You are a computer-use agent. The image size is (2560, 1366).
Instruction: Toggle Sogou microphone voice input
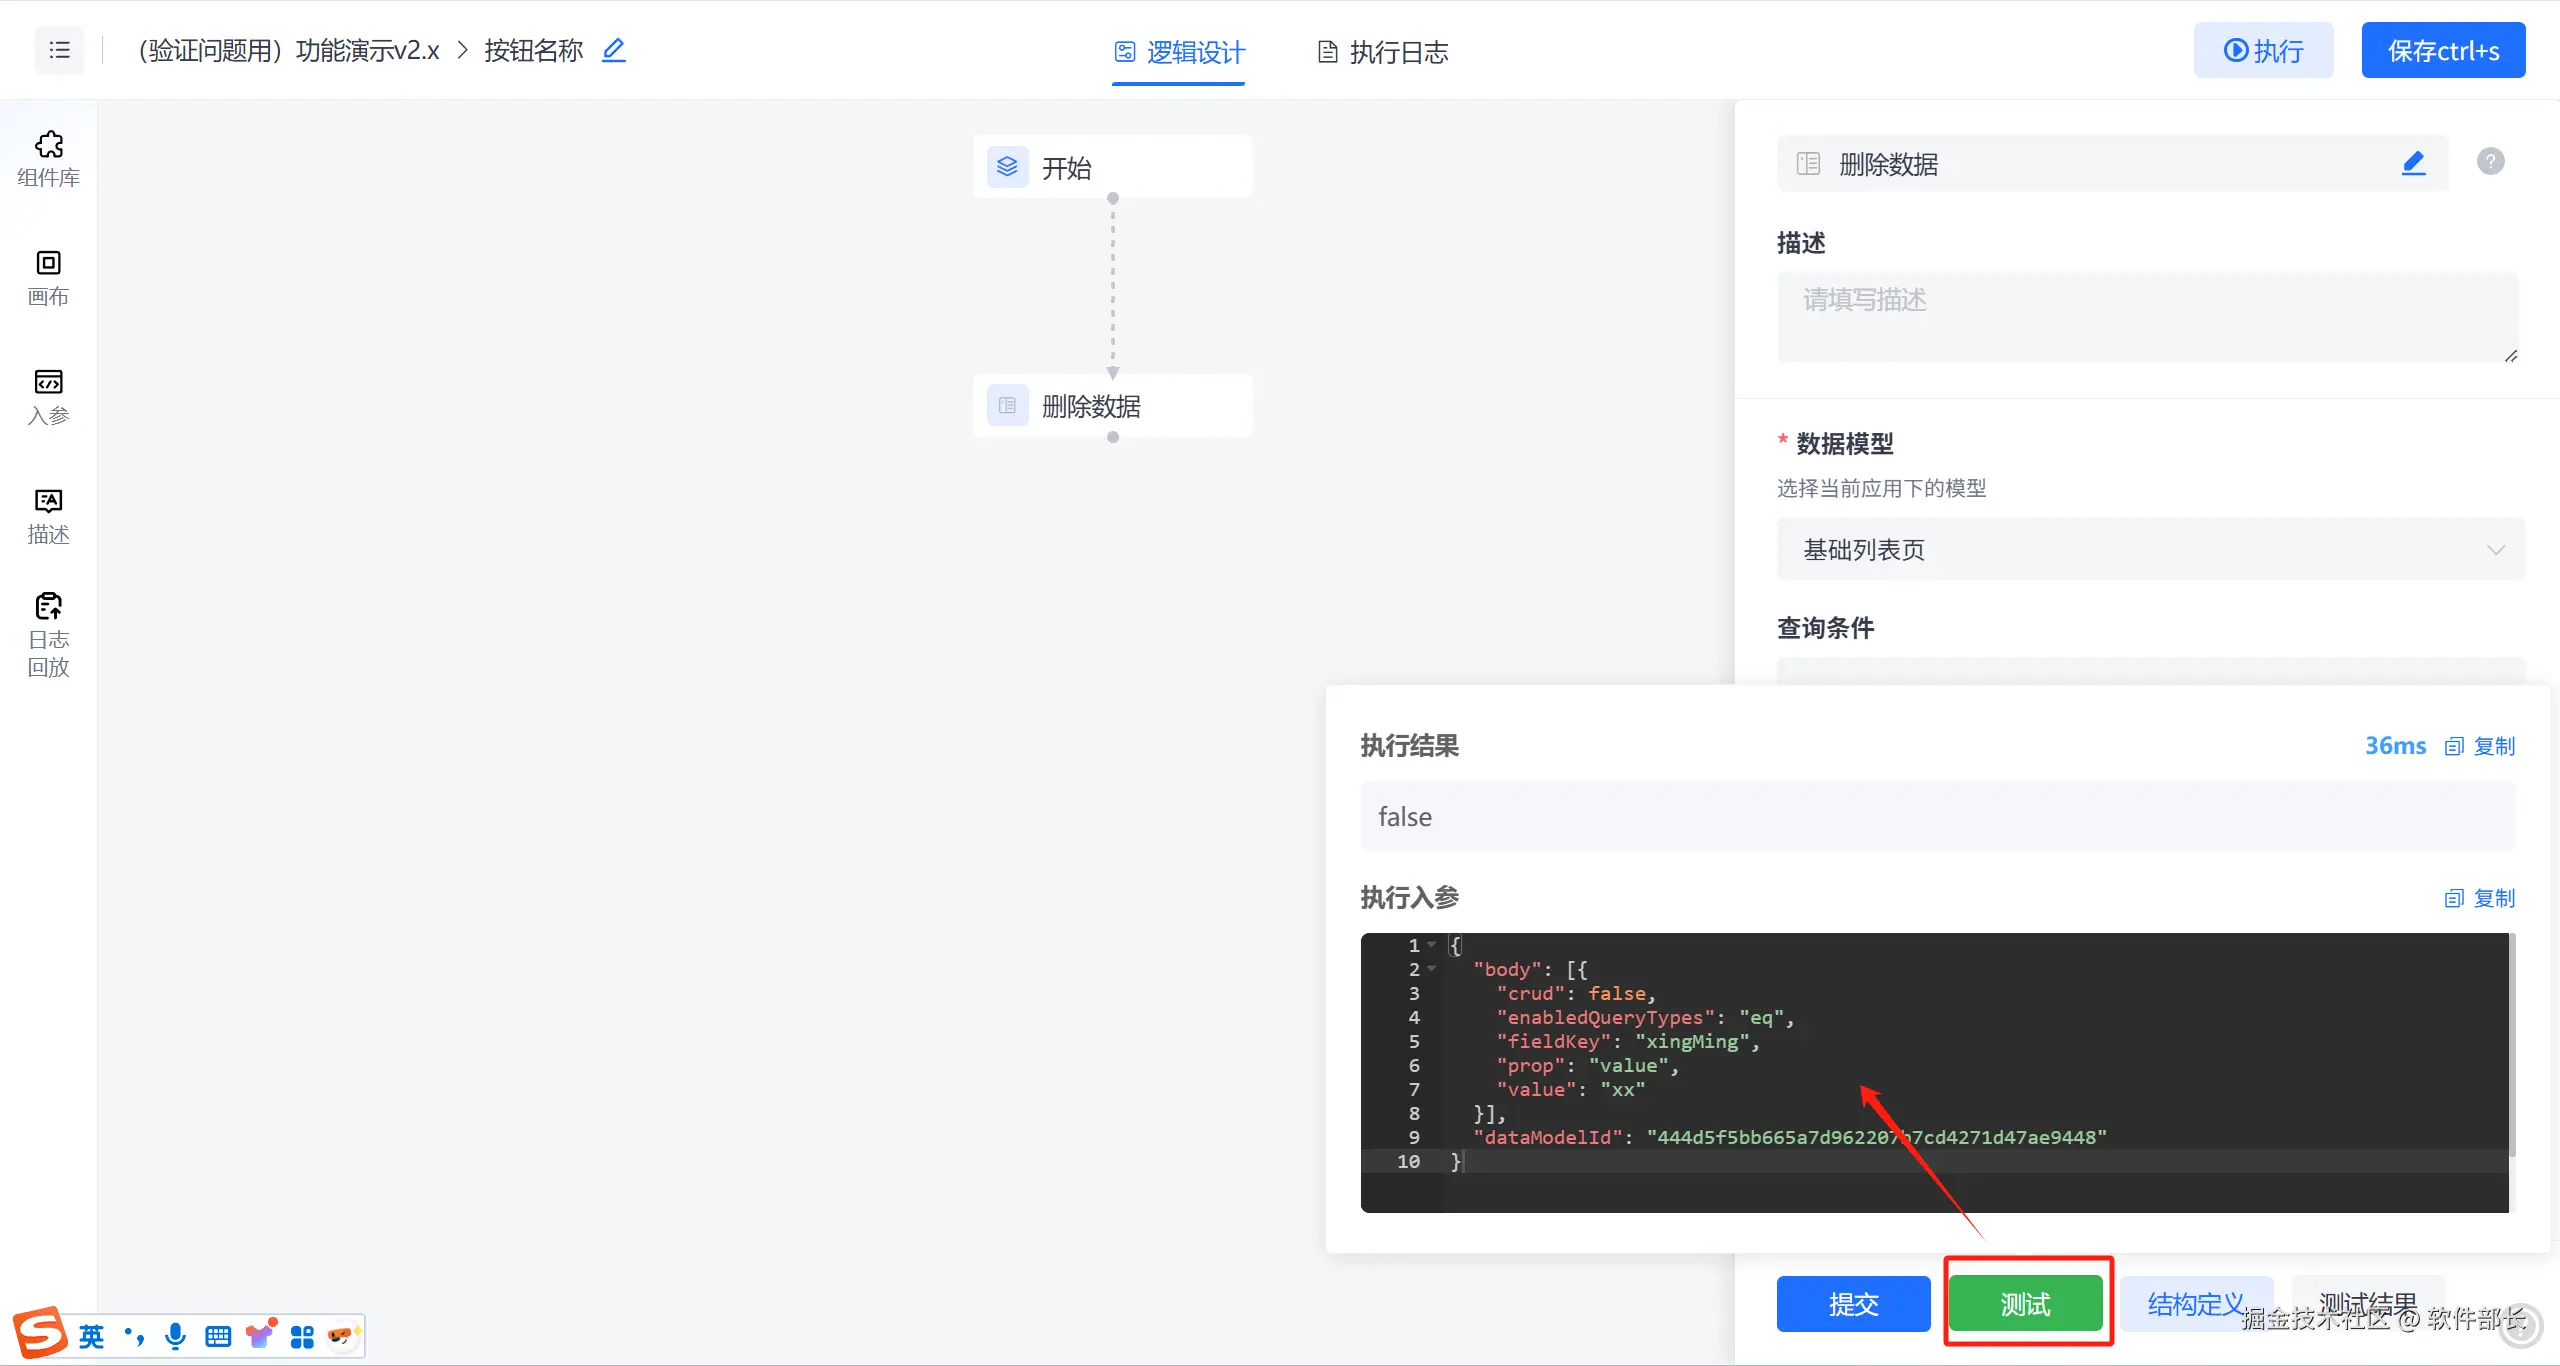click(x=175, y=1336)
